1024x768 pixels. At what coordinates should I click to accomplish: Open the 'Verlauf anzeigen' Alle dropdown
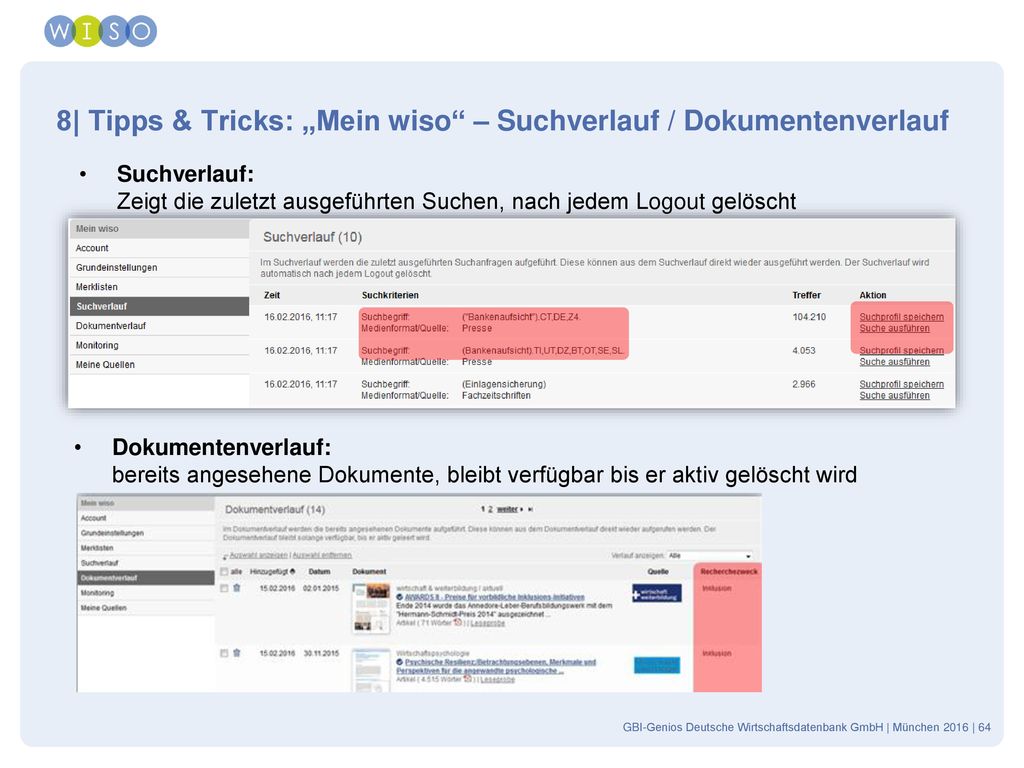pos(710,556)
